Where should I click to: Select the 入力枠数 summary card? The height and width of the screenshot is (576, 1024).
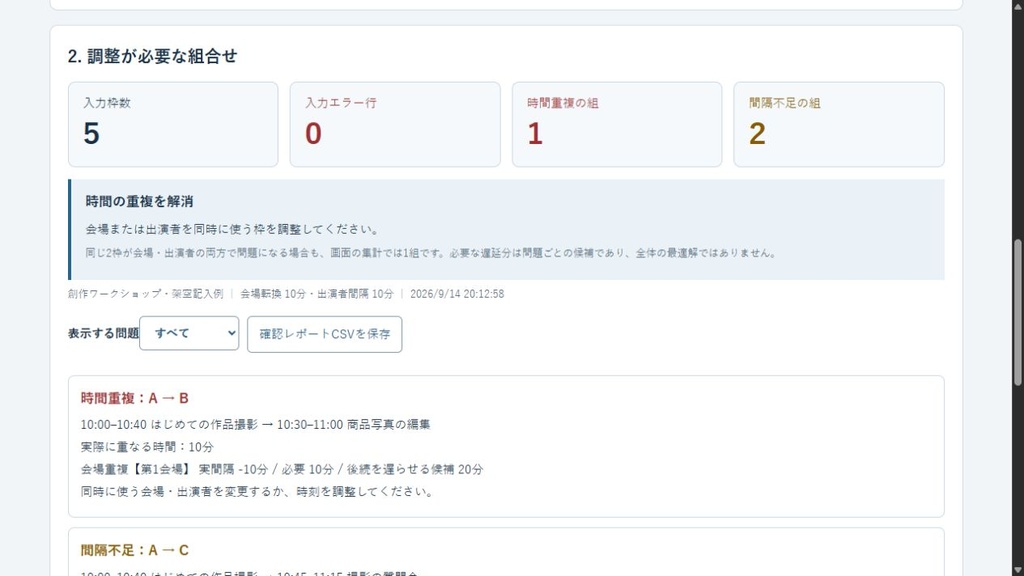coord(173,124)
